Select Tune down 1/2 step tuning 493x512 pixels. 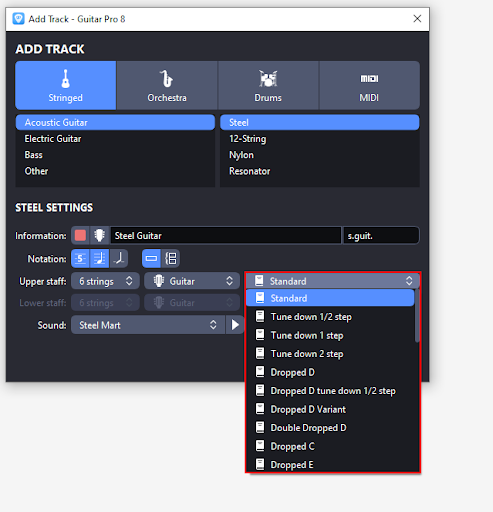[x=330, y=317]
